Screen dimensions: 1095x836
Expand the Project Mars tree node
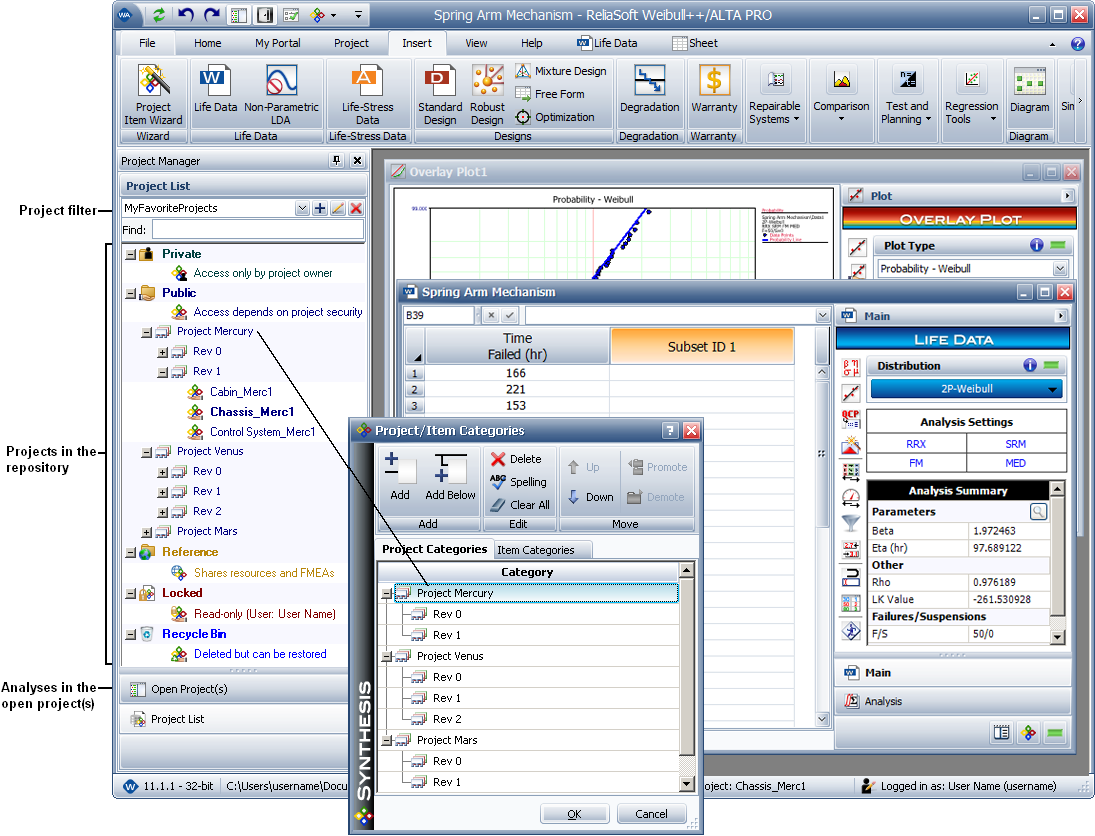click(x=147, y=532)
